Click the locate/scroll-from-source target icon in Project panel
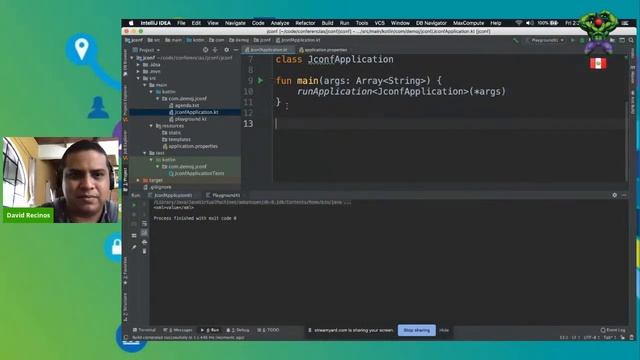 [205, 50]
